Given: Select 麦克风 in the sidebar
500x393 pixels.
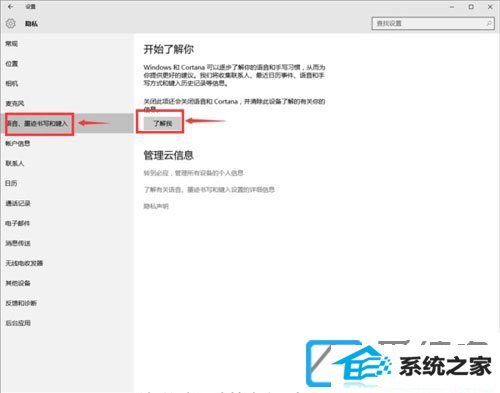Looking at the screenshot, I should pyautogui.click(x=15, y=104).
